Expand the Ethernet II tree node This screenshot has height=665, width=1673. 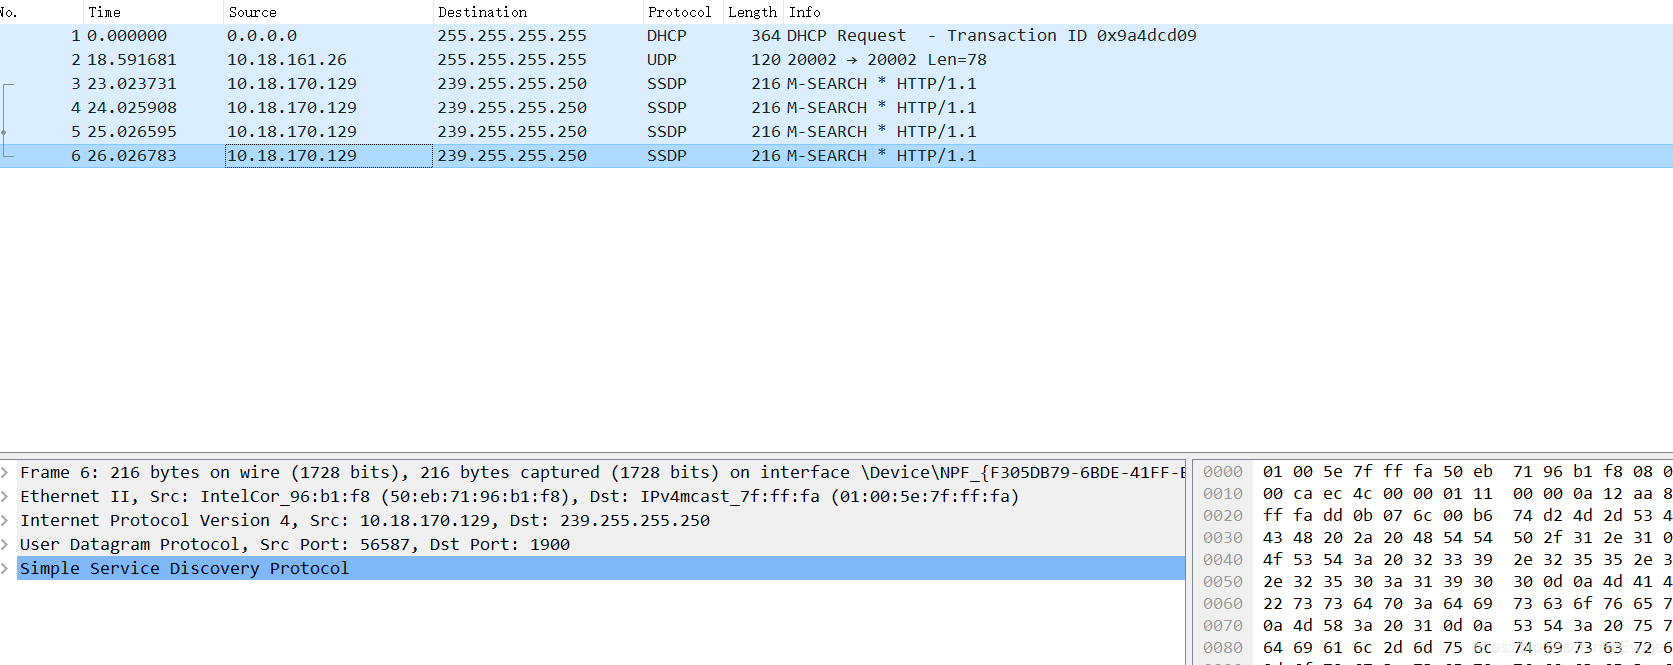click(x=6, y=496)
